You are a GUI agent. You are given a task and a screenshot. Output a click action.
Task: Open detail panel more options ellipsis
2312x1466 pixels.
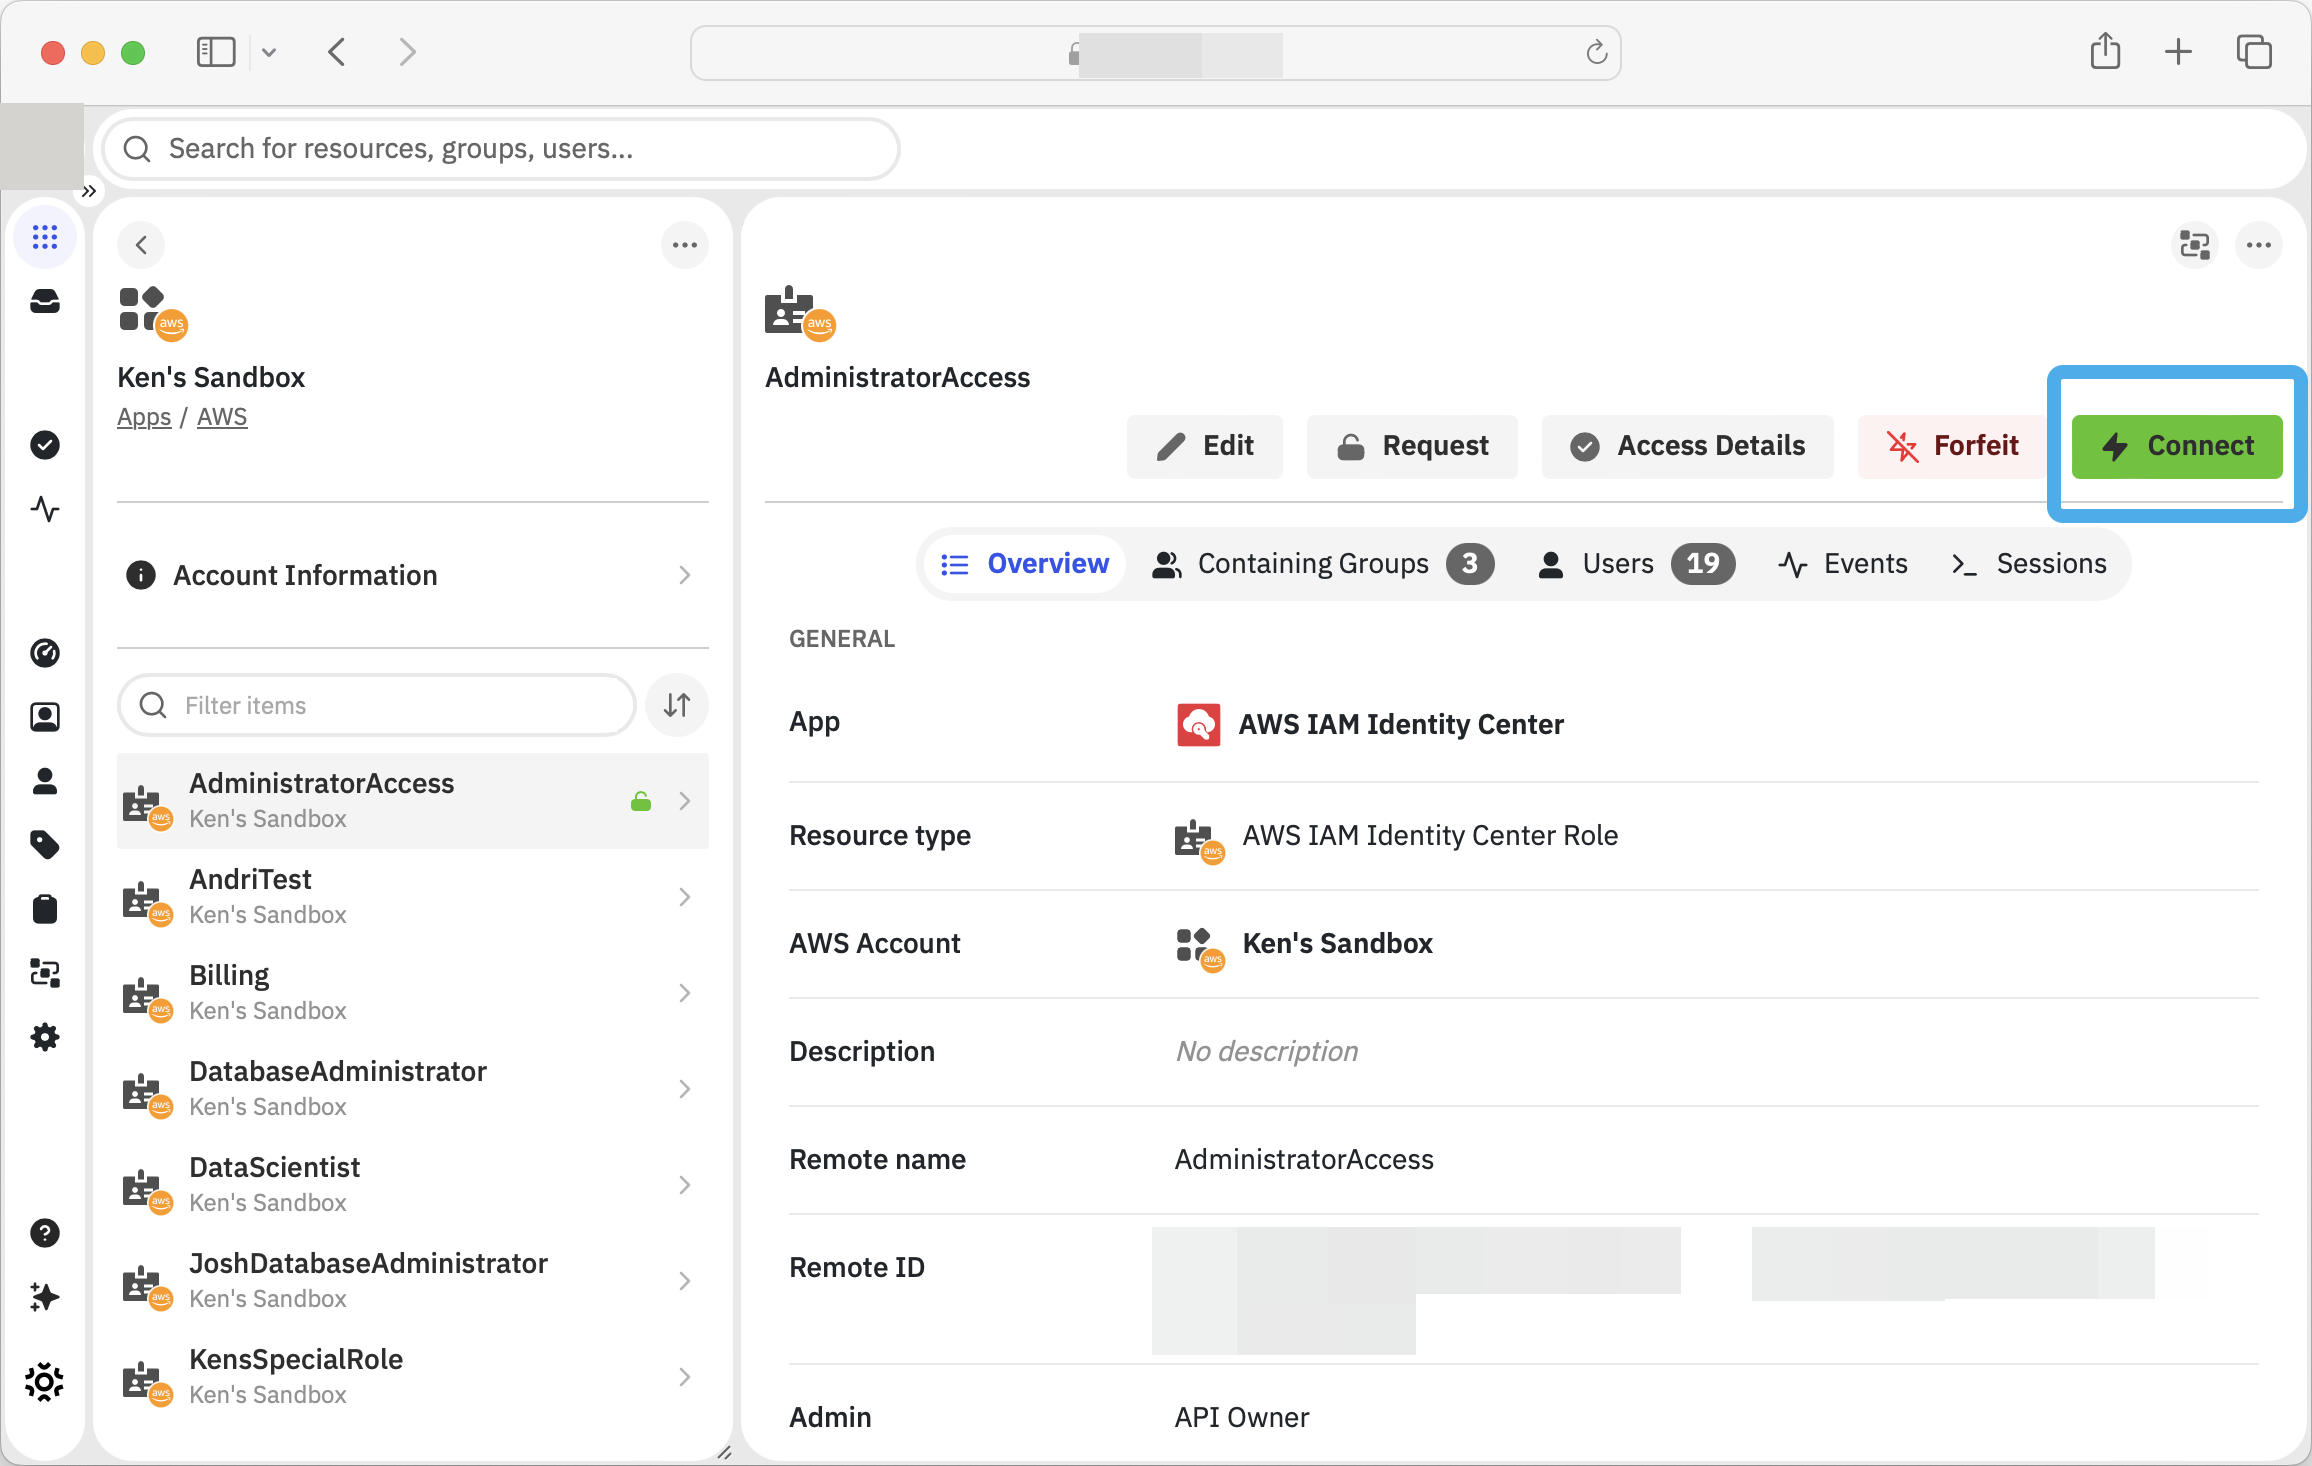pyautogui.click(x=2259, y=245)
